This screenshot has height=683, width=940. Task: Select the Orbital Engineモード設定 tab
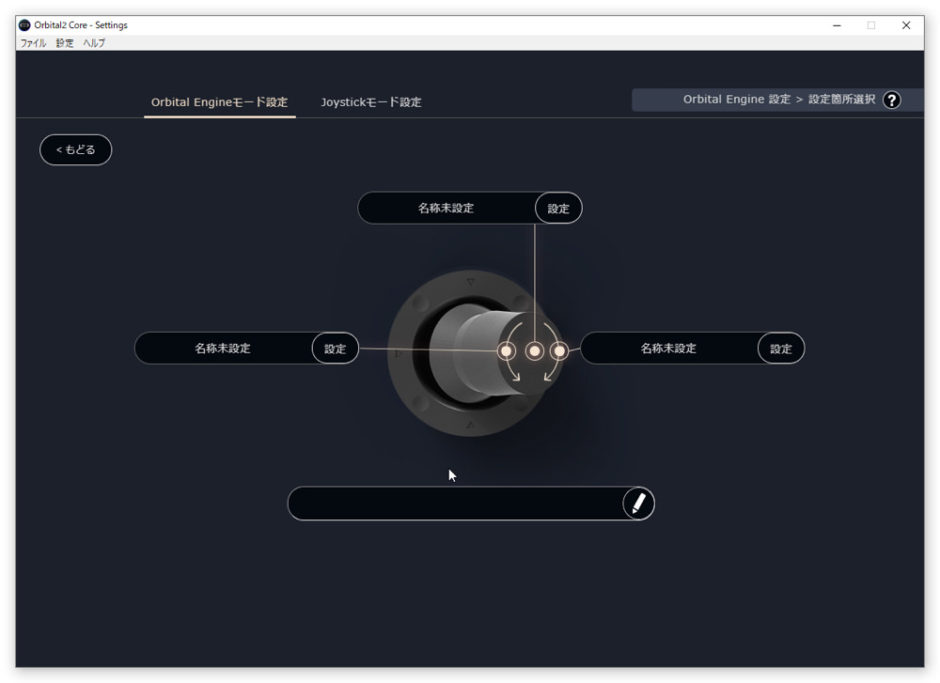219,102
